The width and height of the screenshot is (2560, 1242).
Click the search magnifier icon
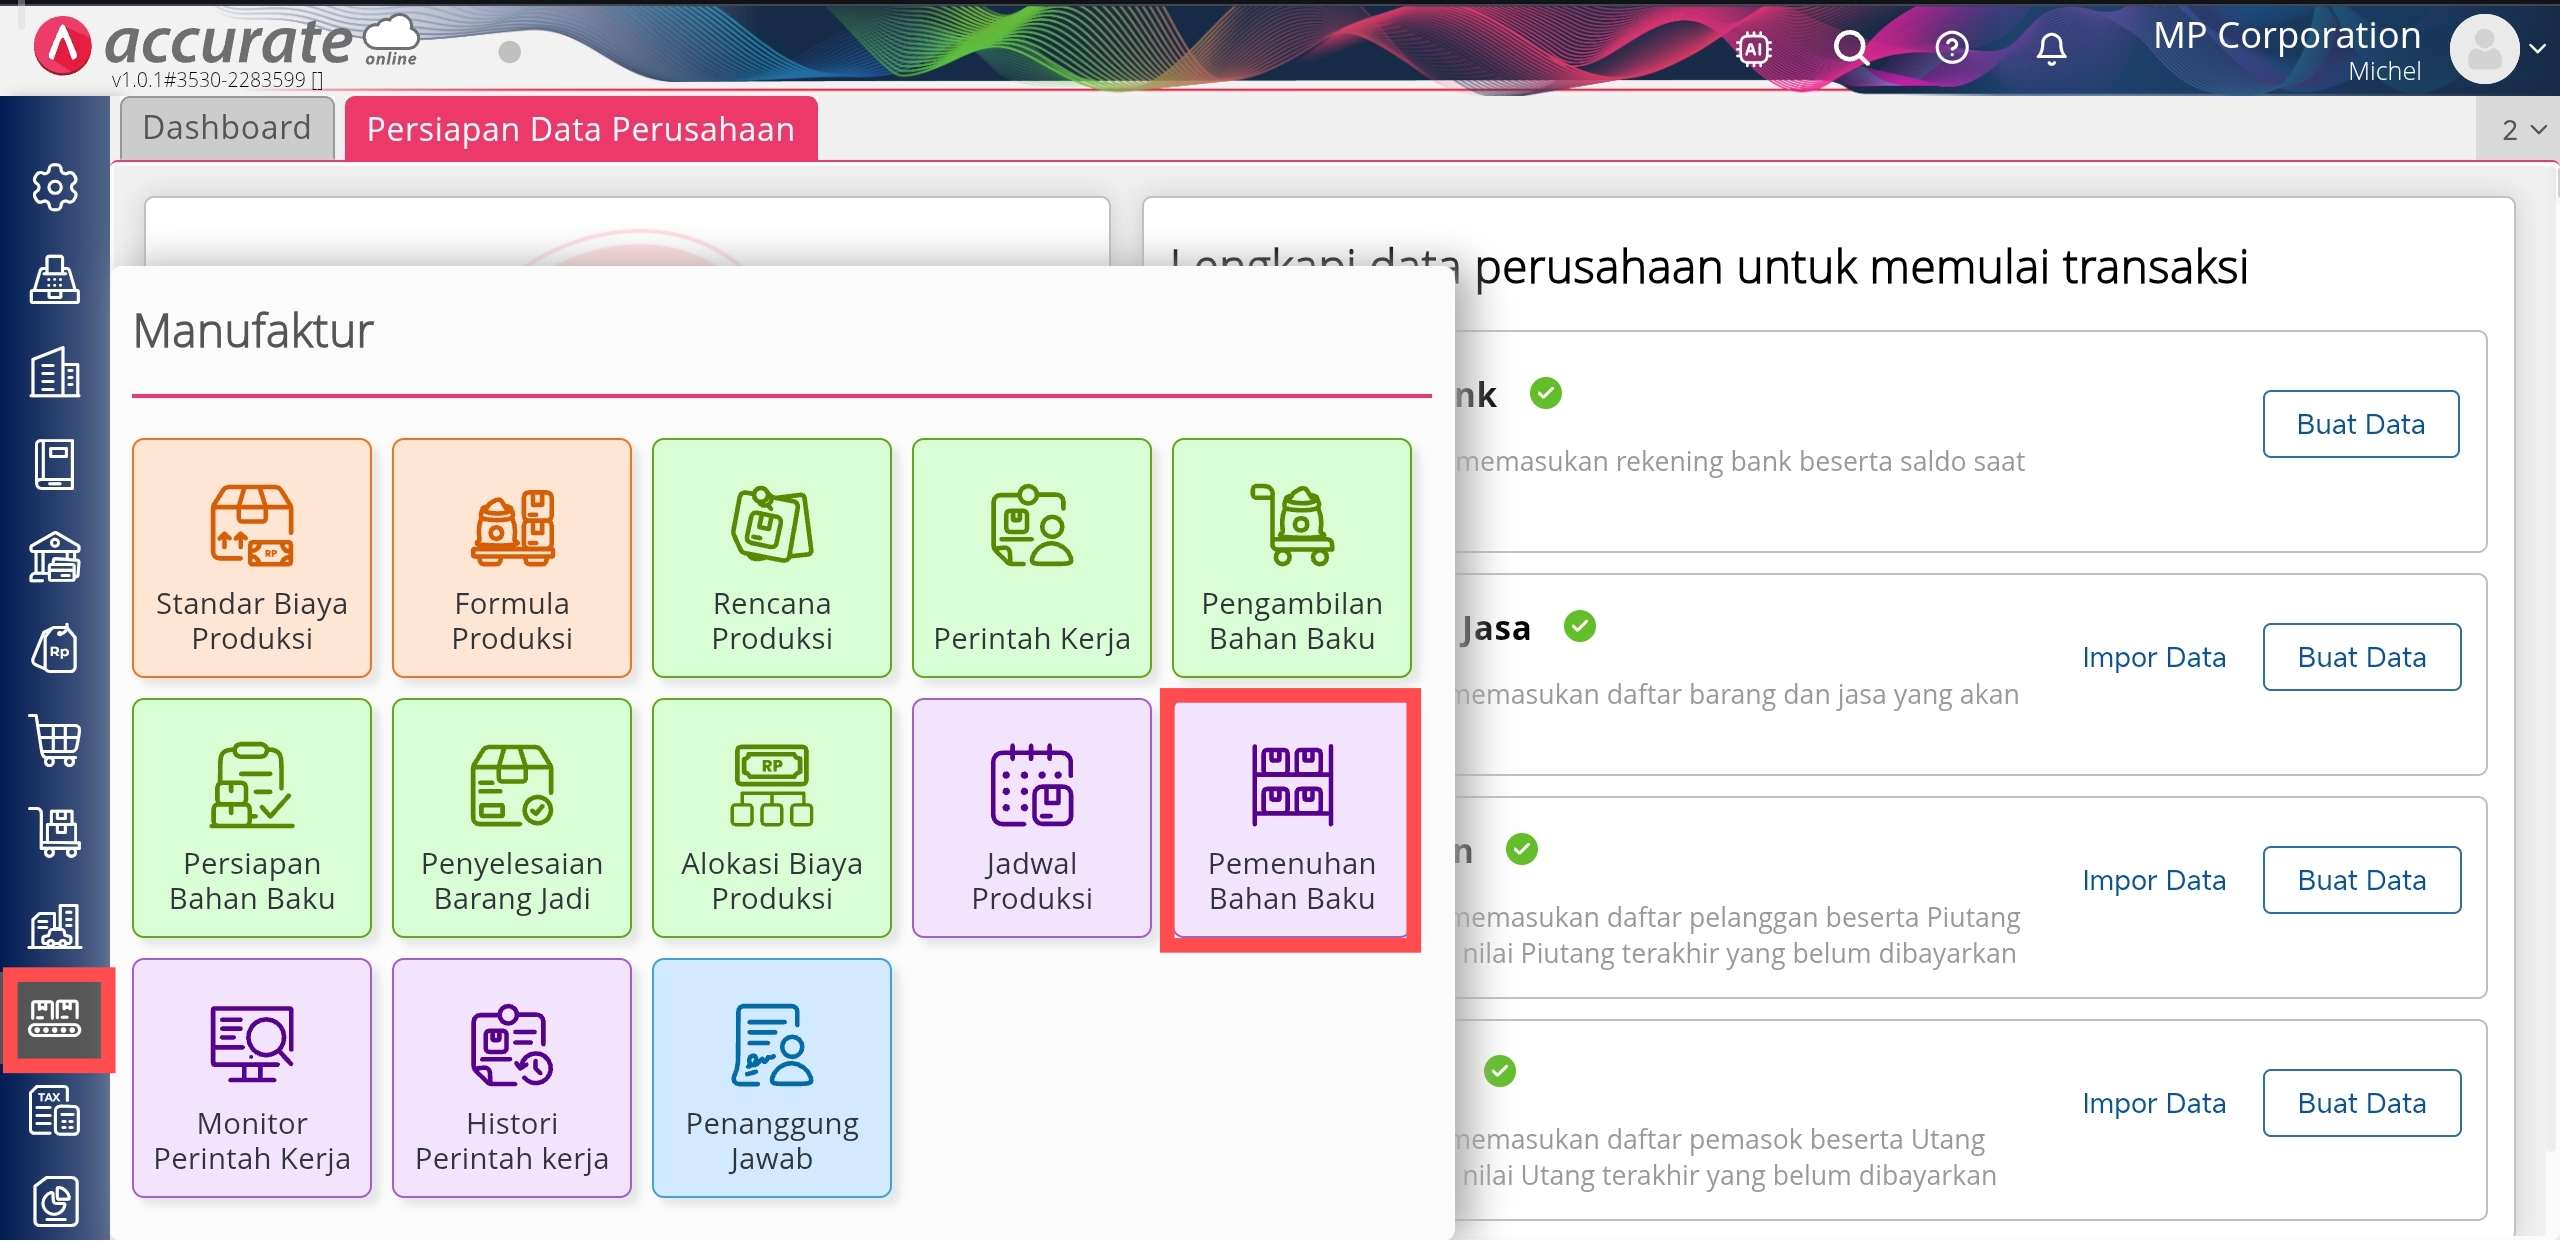coord(1851,48)
